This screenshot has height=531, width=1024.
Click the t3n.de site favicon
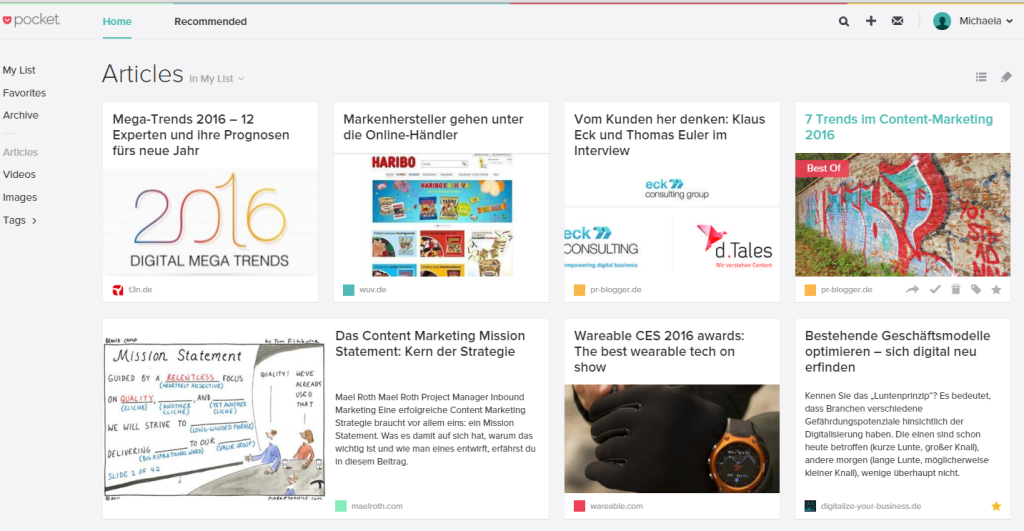[x=118, y=290]
